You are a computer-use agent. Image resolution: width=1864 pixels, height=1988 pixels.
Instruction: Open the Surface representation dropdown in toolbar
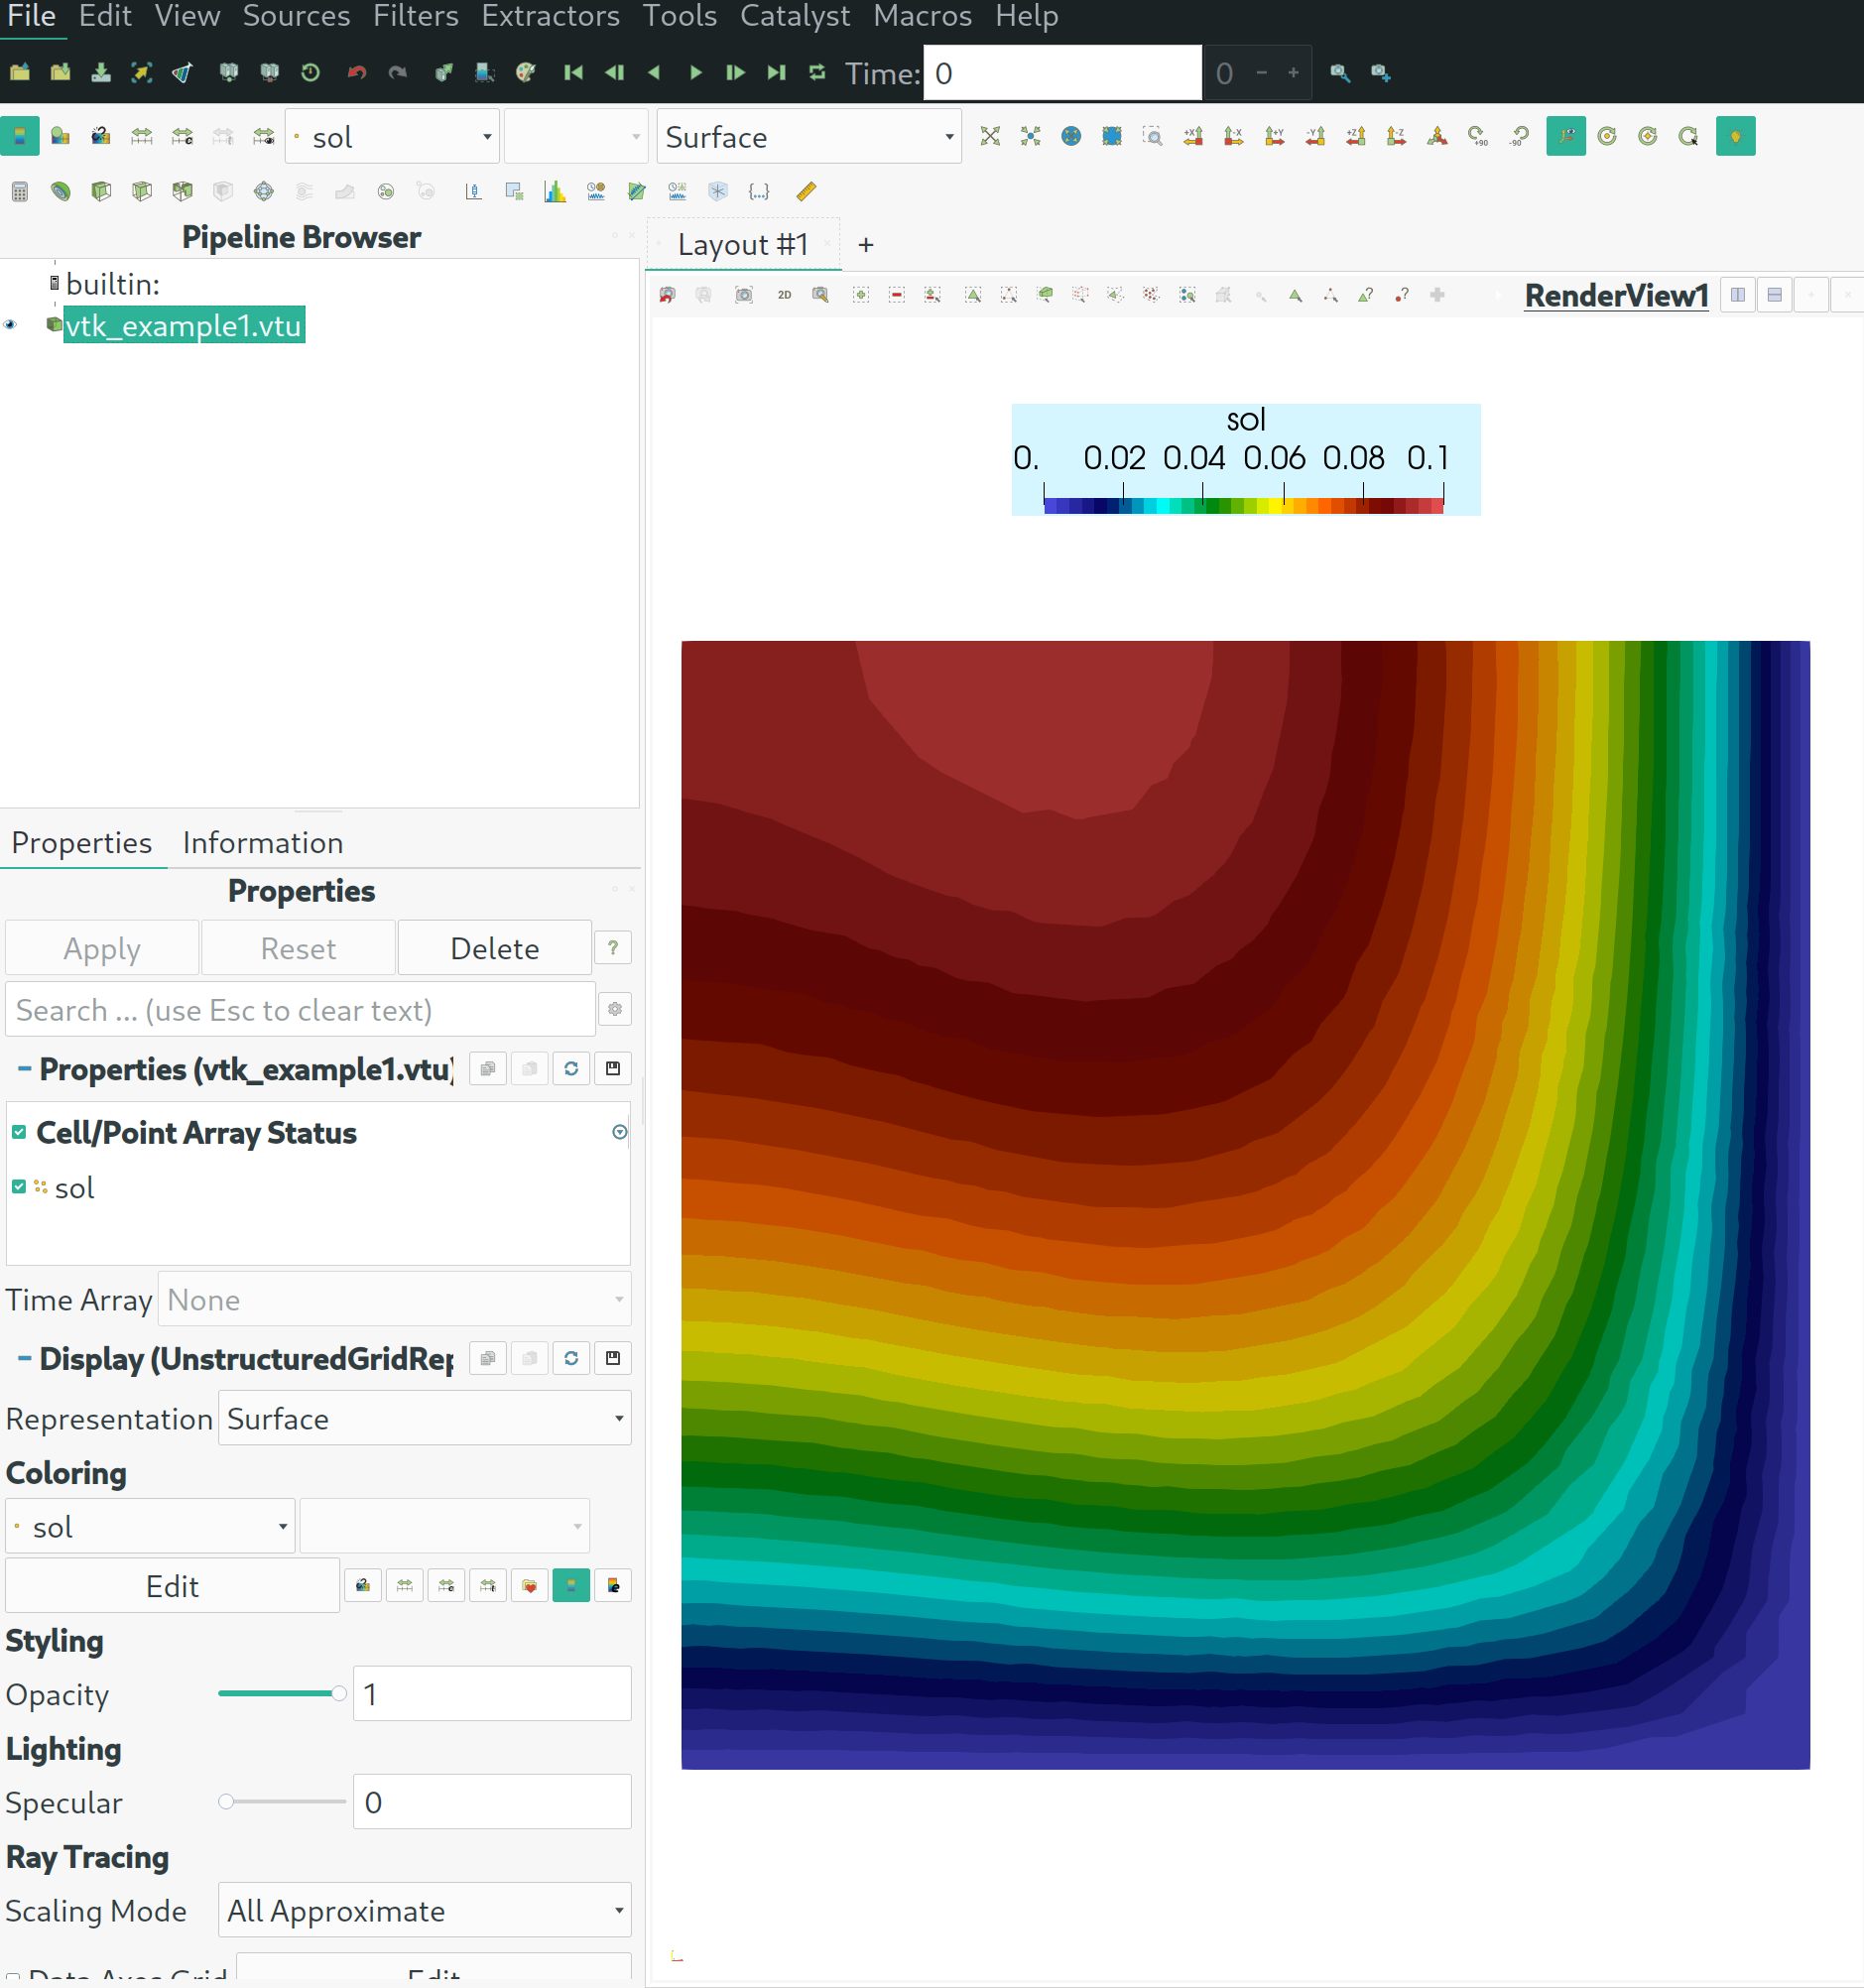tap(809, 137)
